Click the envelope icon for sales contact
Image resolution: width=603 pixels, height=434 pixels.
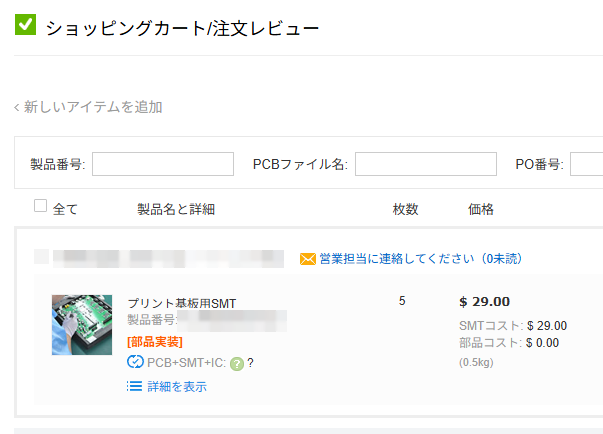click(307, 259)
